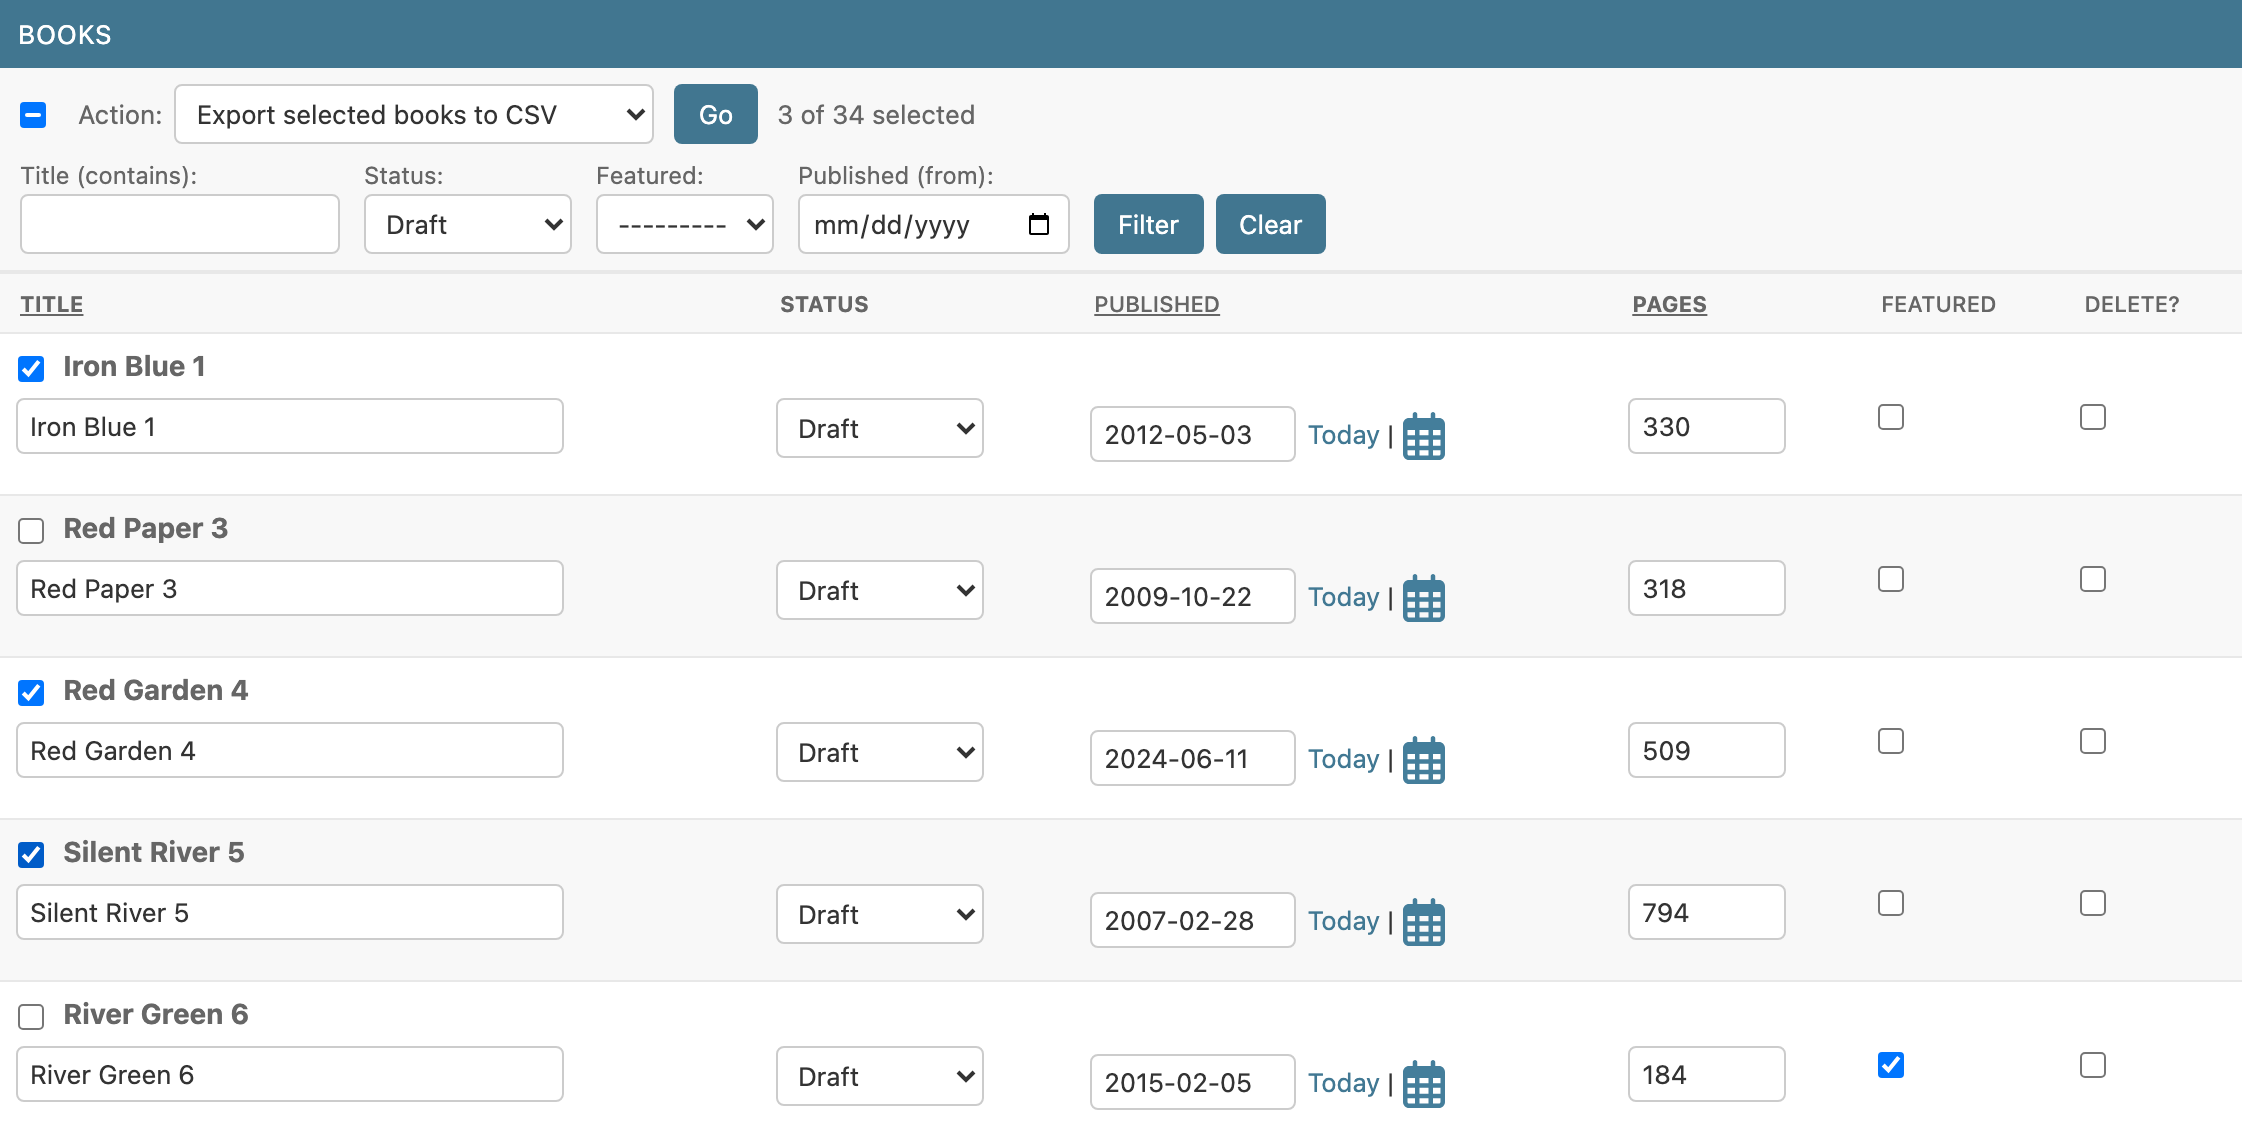Focus the Title (contains) filter field

180,224
